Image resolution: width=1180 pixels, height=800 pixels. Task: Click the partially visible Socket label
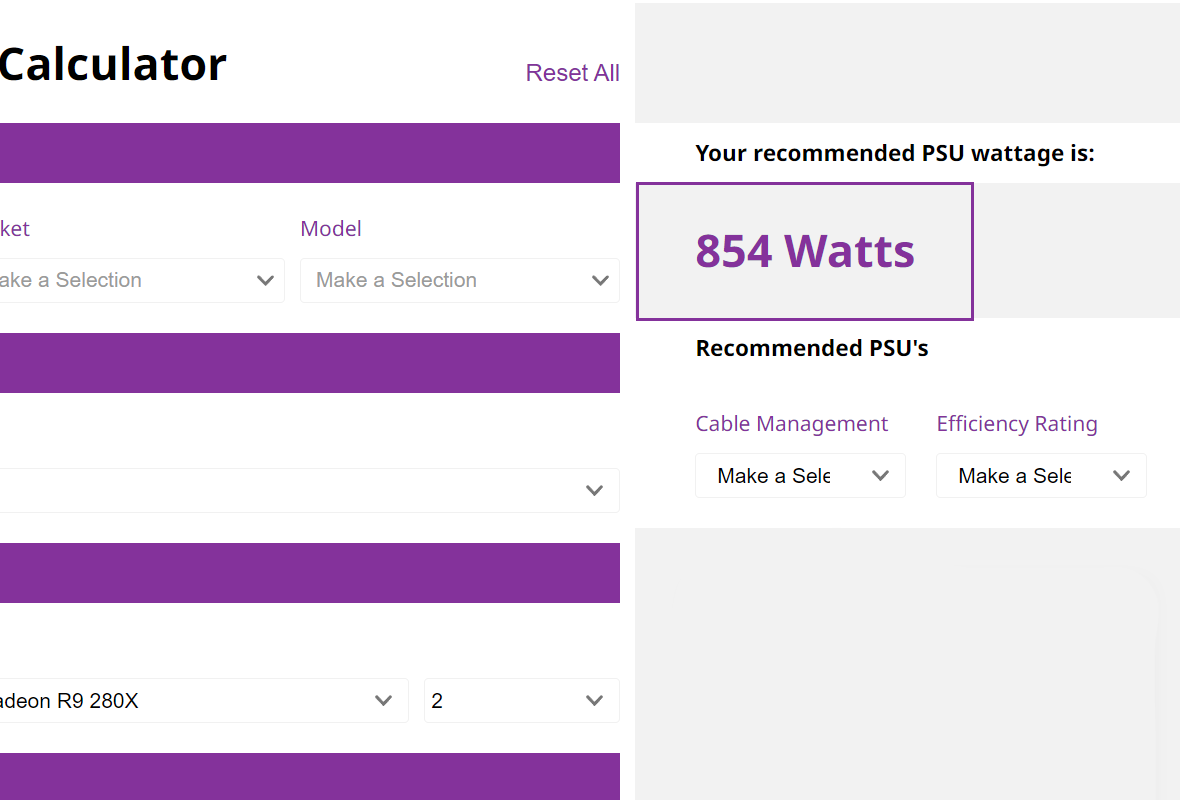pyautogui.click(x=14, y=229)
